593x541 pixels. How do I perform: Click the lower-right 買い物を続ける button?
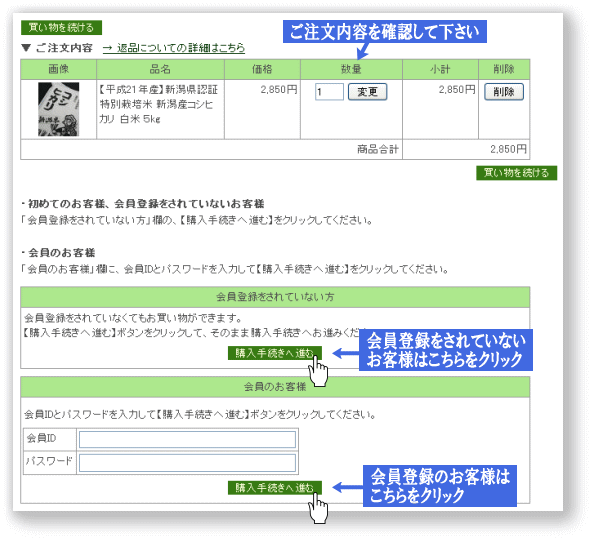[516, 173]
